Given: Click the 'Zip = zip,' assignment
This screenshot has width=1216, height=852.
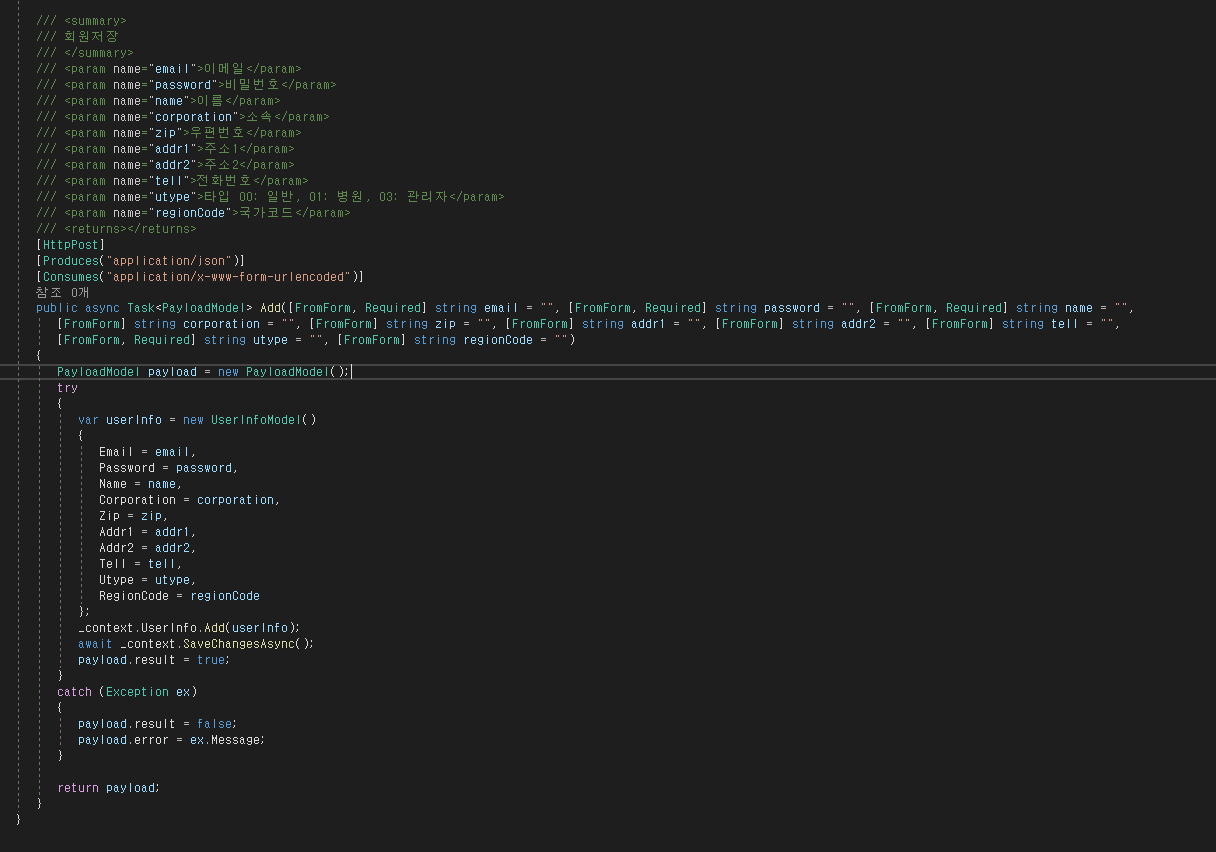Looking at the screenshot, I should pos(133,516).
